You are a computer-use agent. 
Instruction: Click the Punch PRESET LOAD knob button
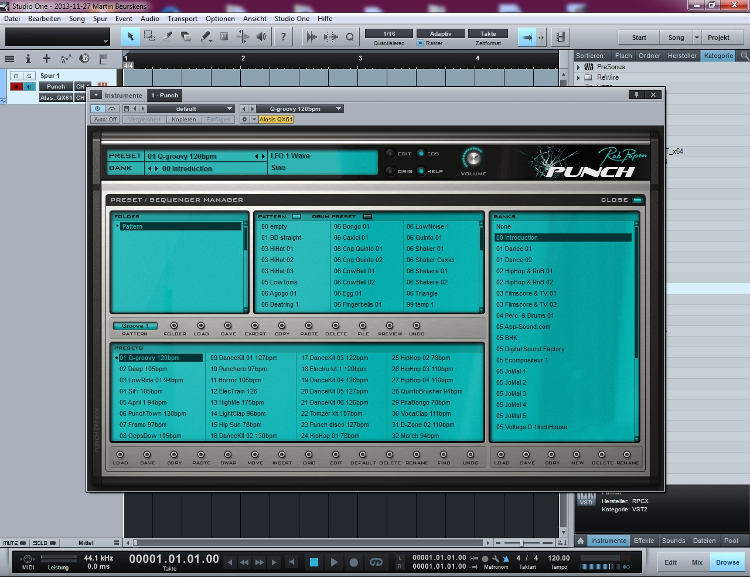click(120, 455)
